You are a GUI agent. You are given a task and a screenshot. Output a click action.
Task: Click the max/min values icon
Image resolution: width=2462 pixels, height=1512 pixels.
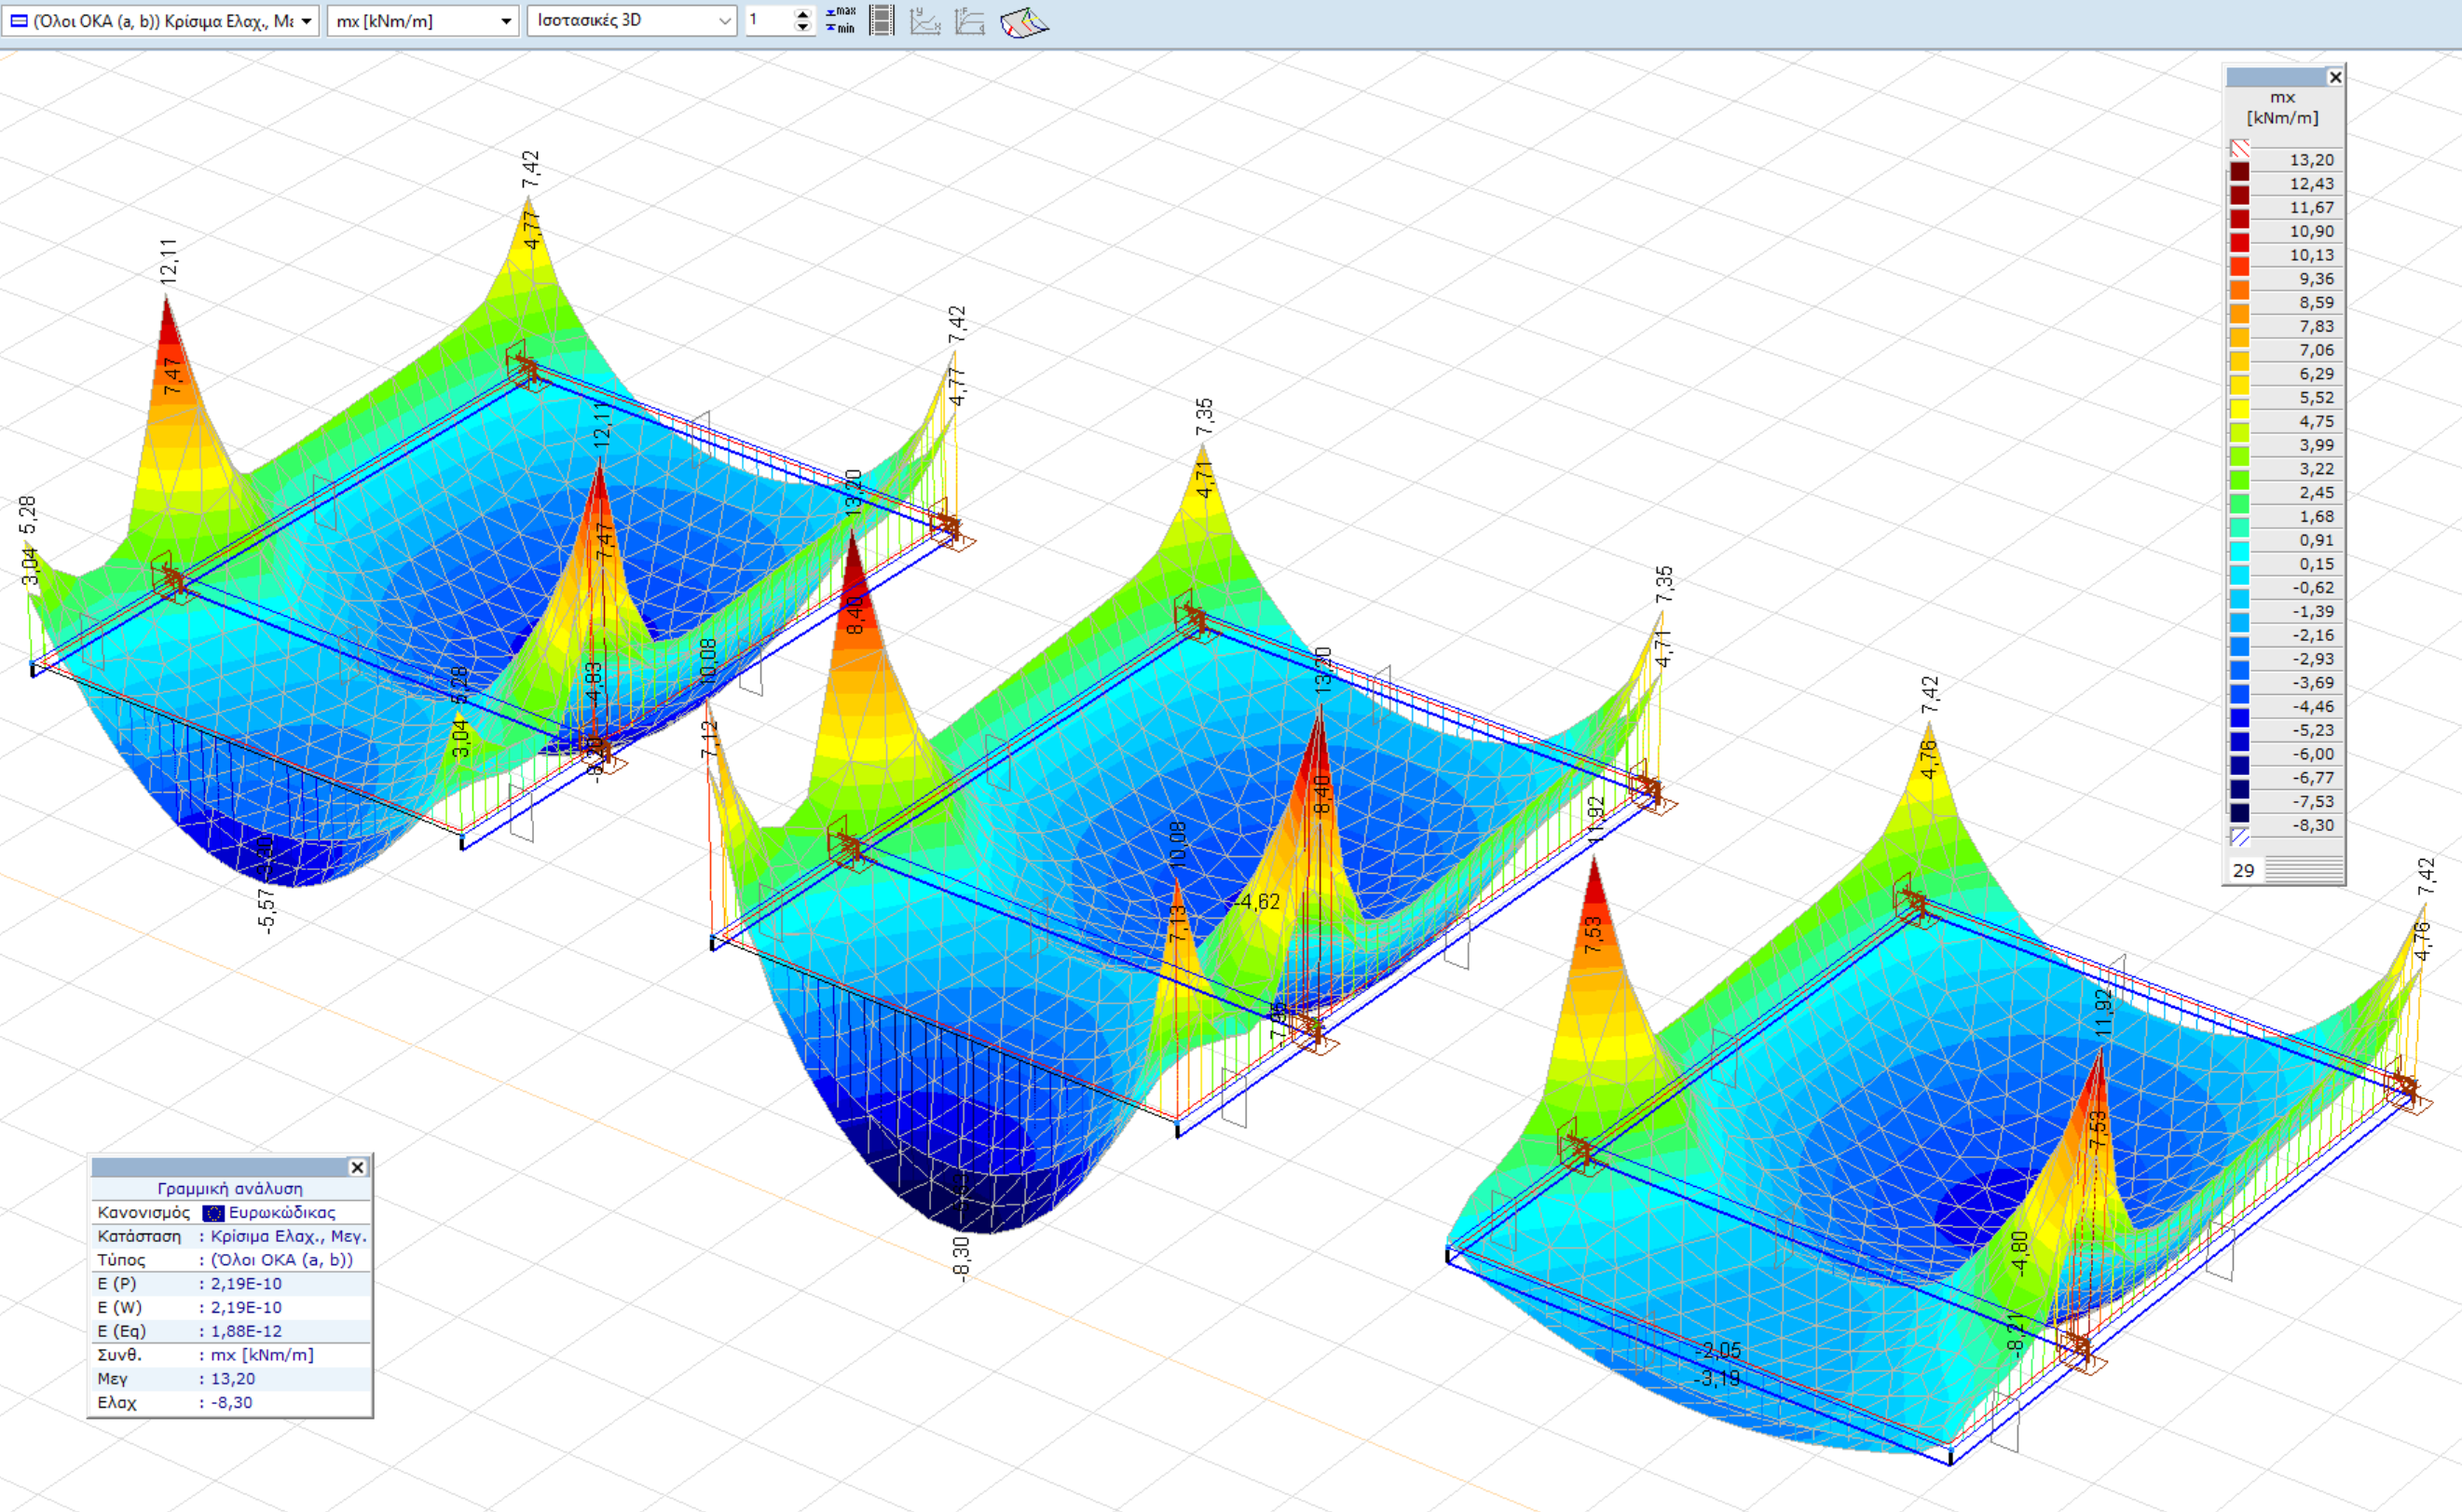click(x=840, y=20)
